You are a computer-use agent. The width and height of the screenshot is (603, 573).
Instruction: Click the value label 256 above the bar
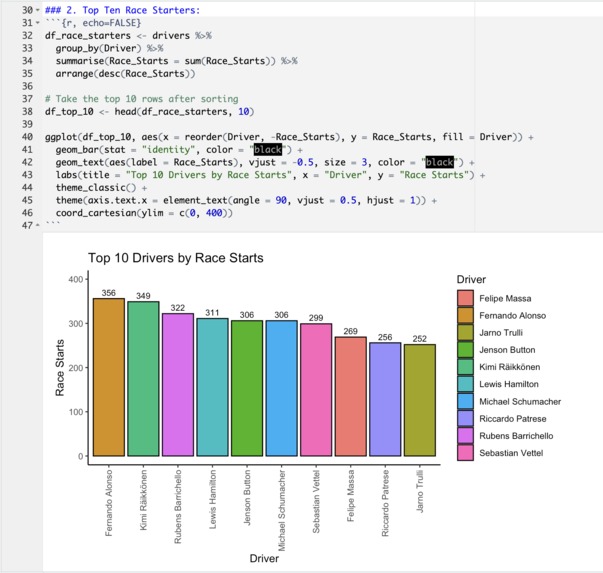385,337
